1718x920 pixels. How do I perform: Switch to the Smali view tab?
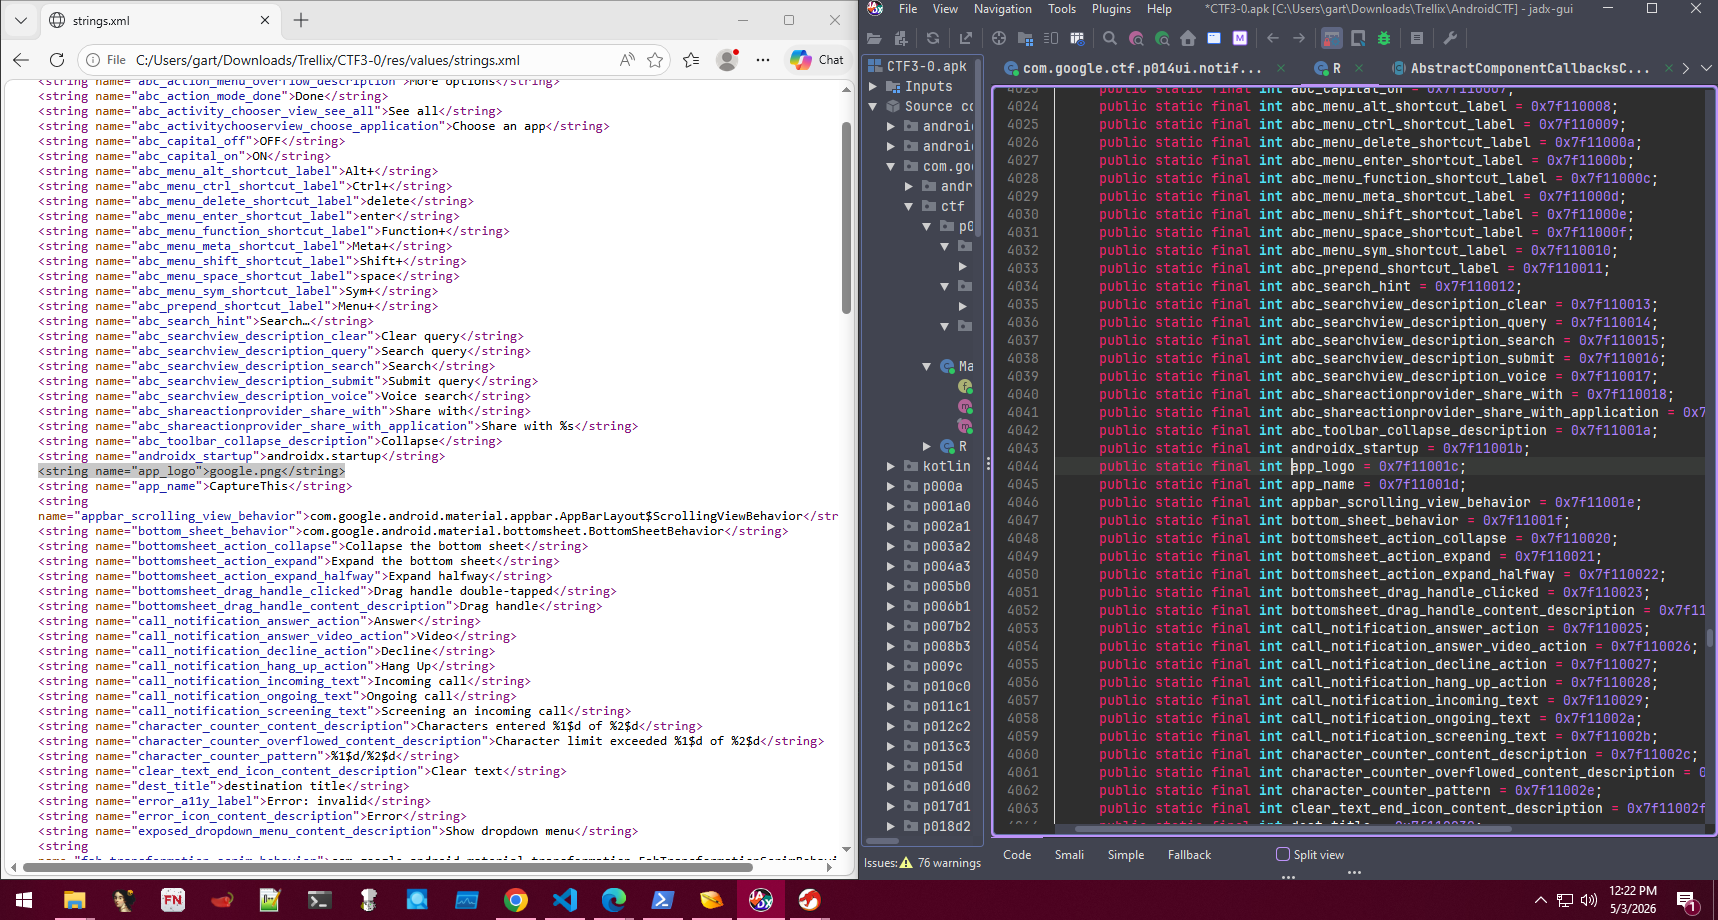pyautogui.click(x=1069, y=855)
